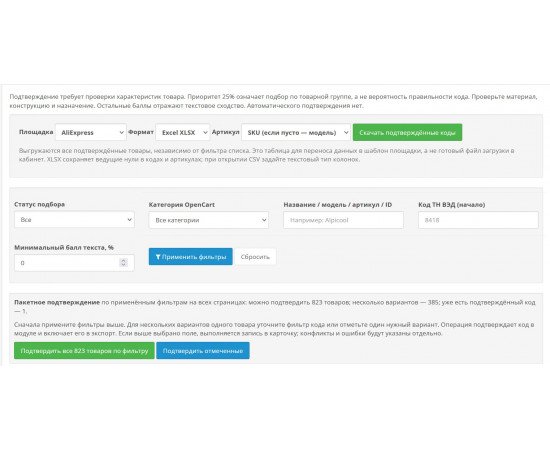Open the Статус подбора dropdown

pos(74,220)
